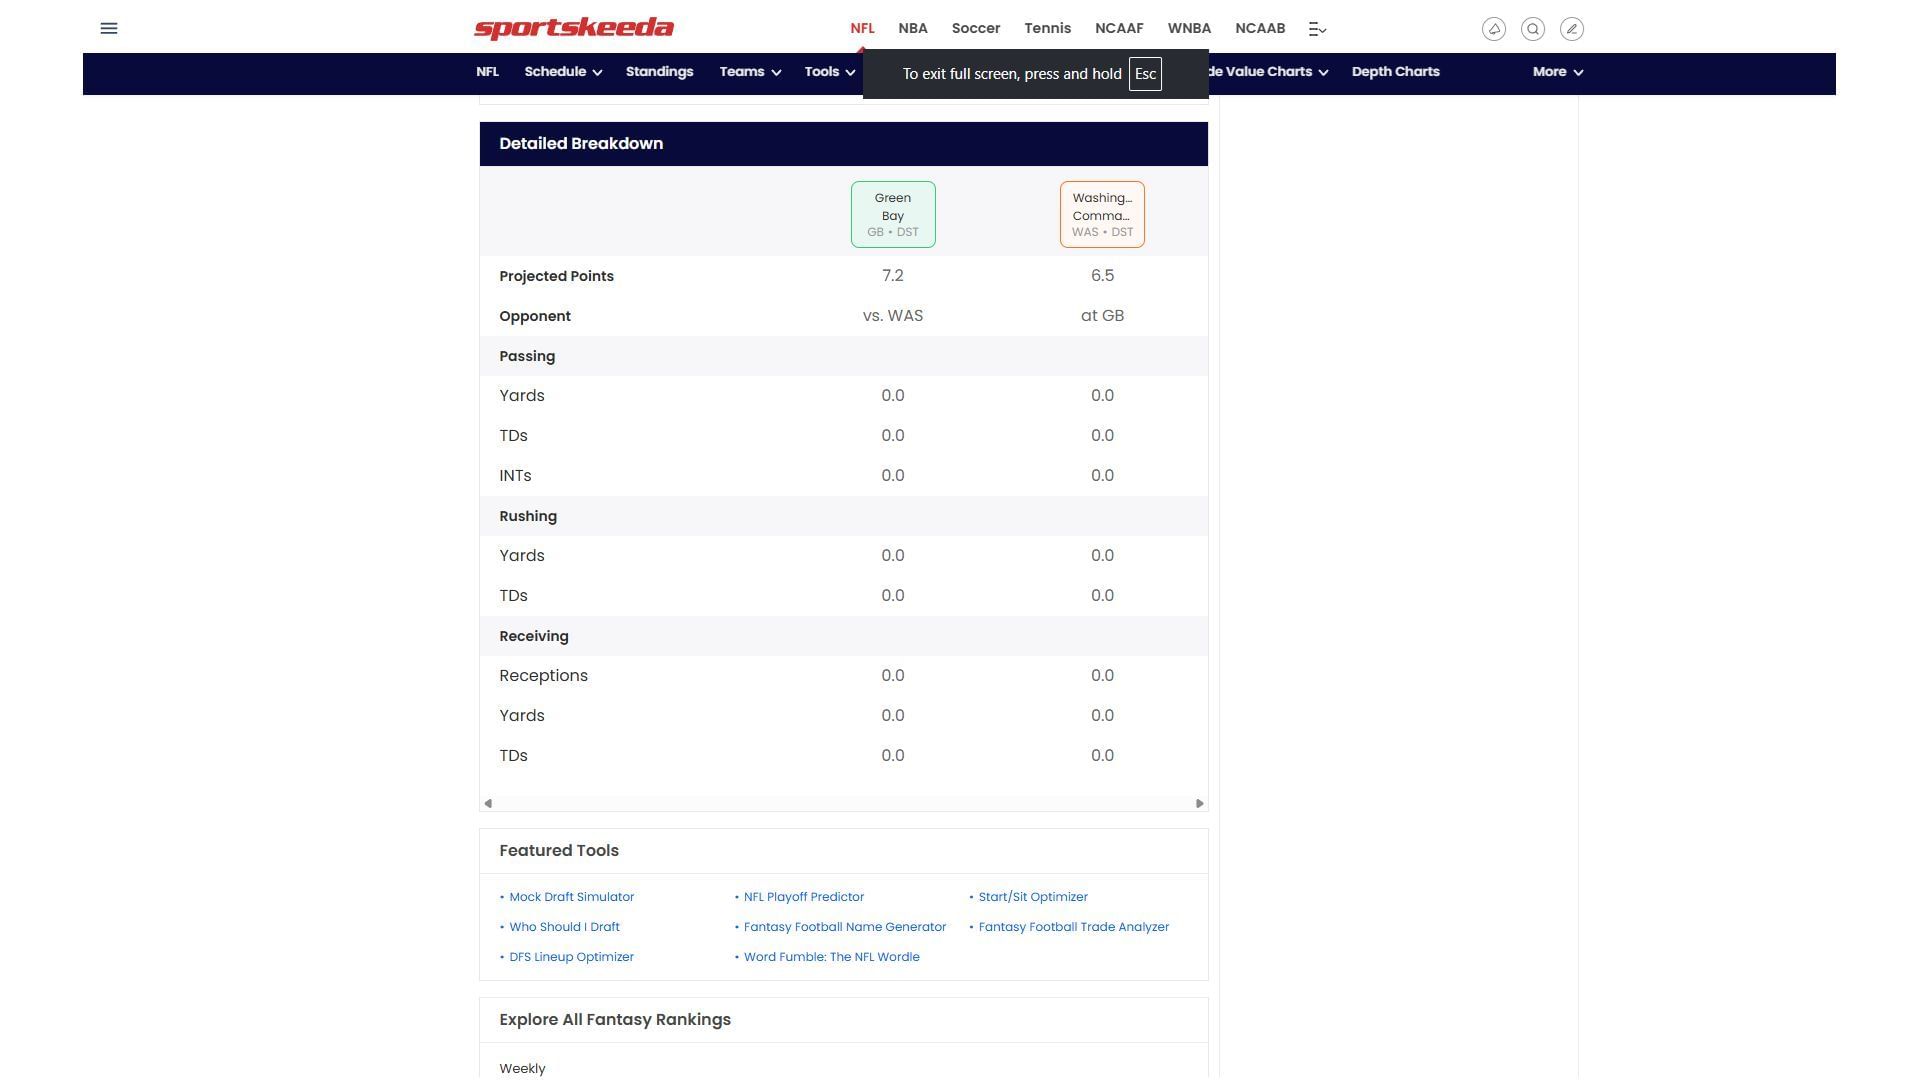Open Fantasy Football Trade Analyzer link
This screenshot has height=1080, width=1920.
coord(1073,927)
